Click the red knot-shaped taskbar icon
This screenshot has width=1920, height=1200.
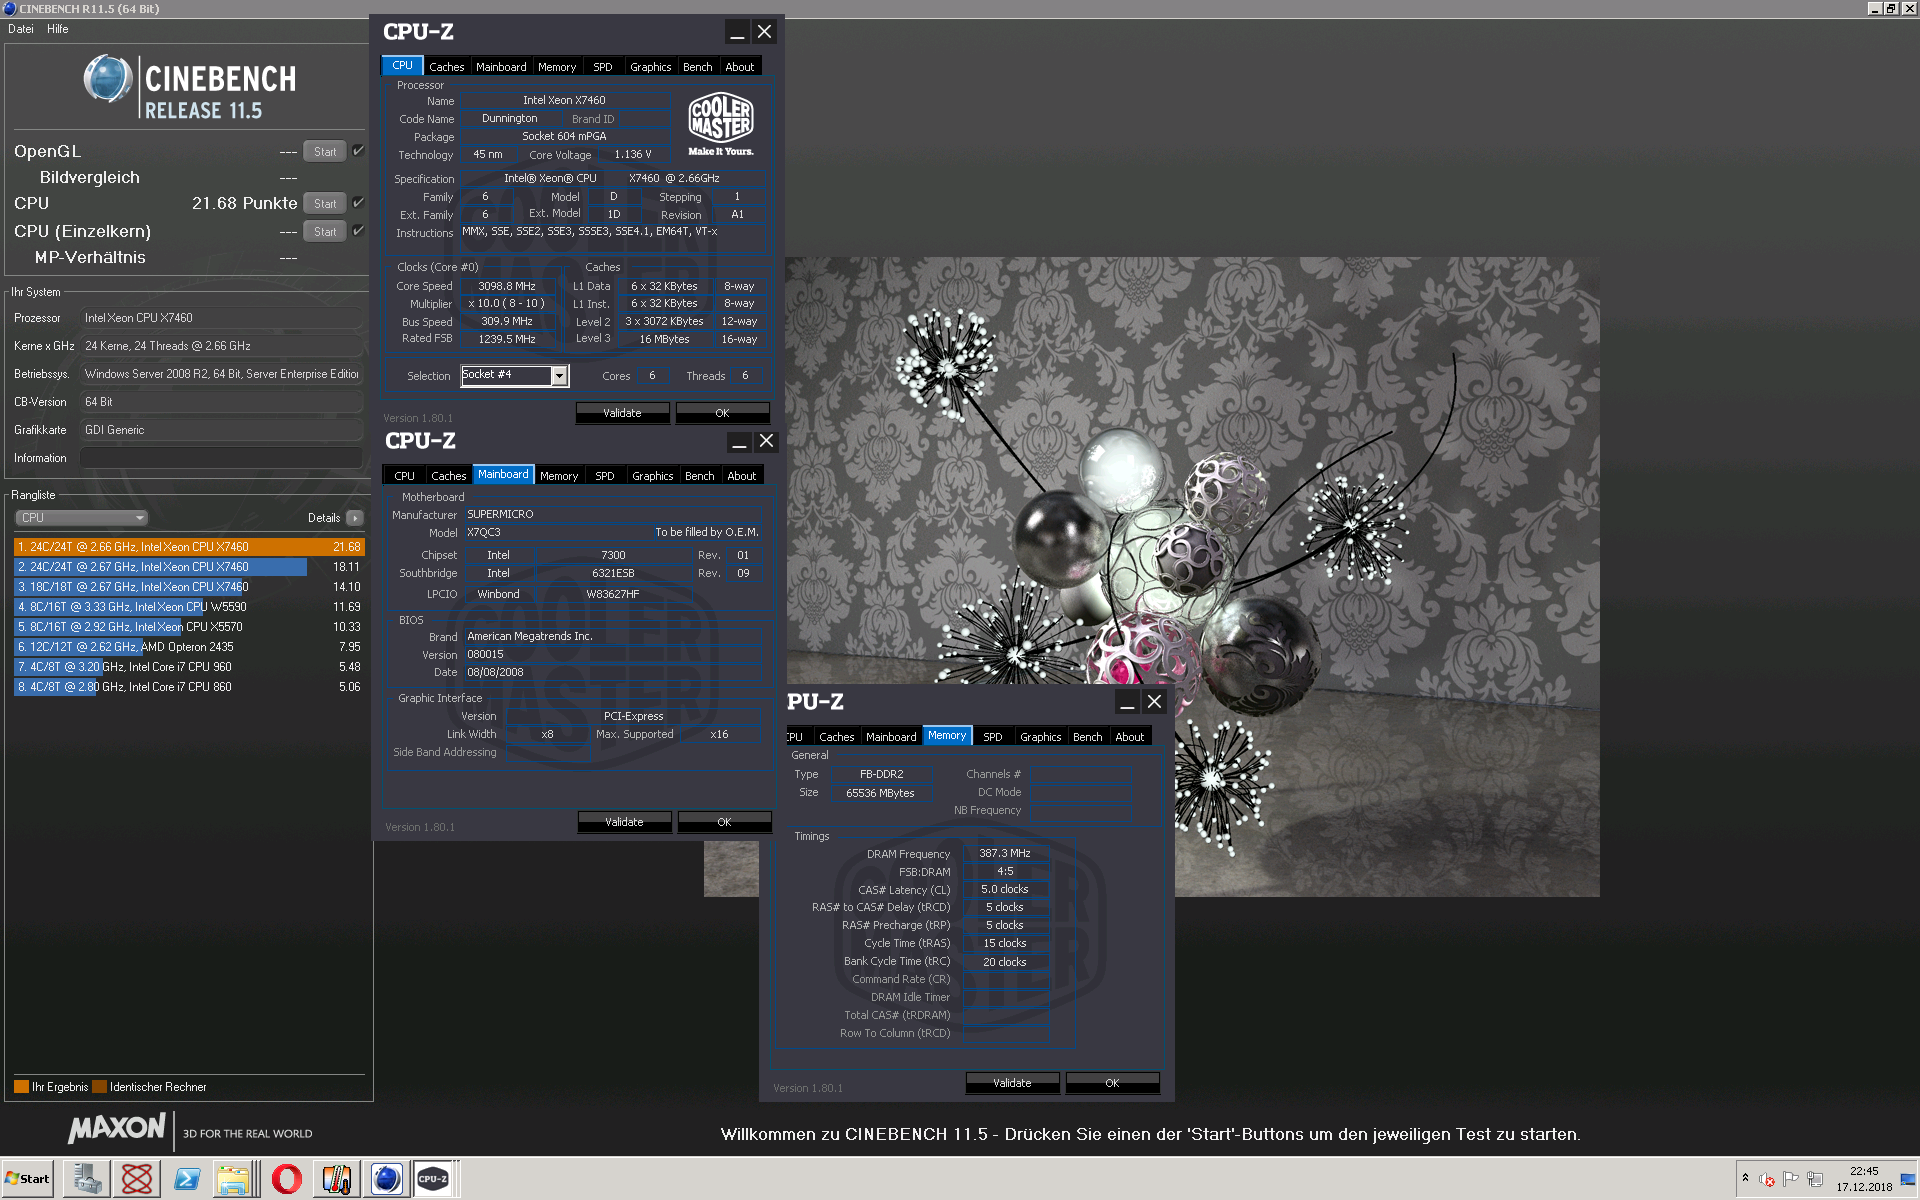pyautogui.click(x=137, y=1179)
